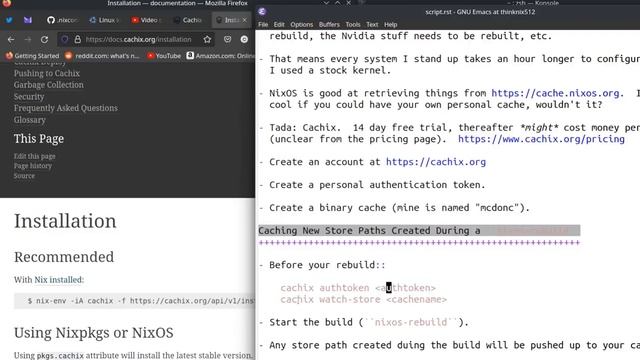Screen dimensions: 640x360
Task: Open the Emacs File menu
Action: click(x=263, y=24)
